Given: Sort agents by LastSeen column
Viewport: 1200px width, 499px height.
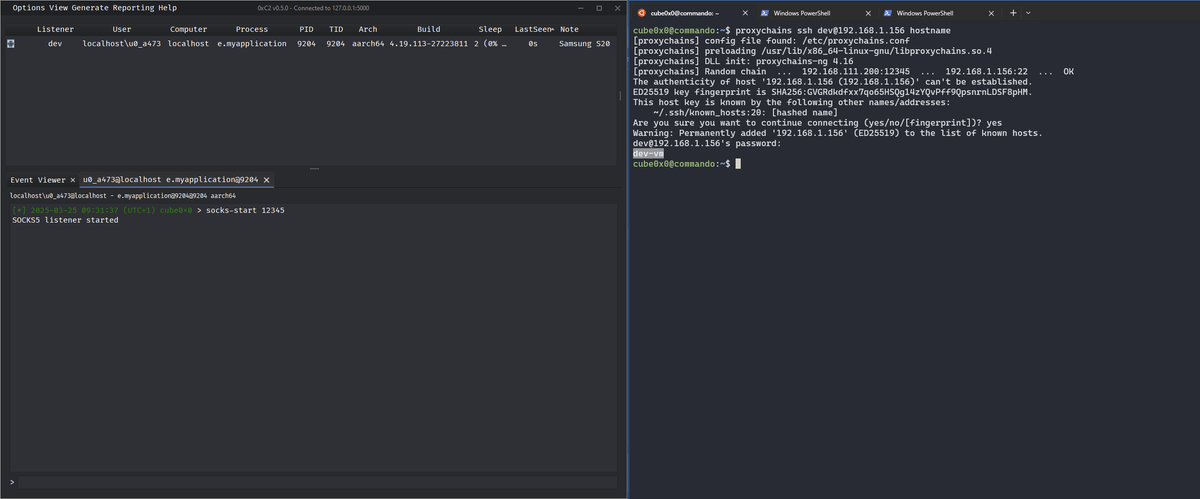Looking at the screenshot, I should coord(533,30).
